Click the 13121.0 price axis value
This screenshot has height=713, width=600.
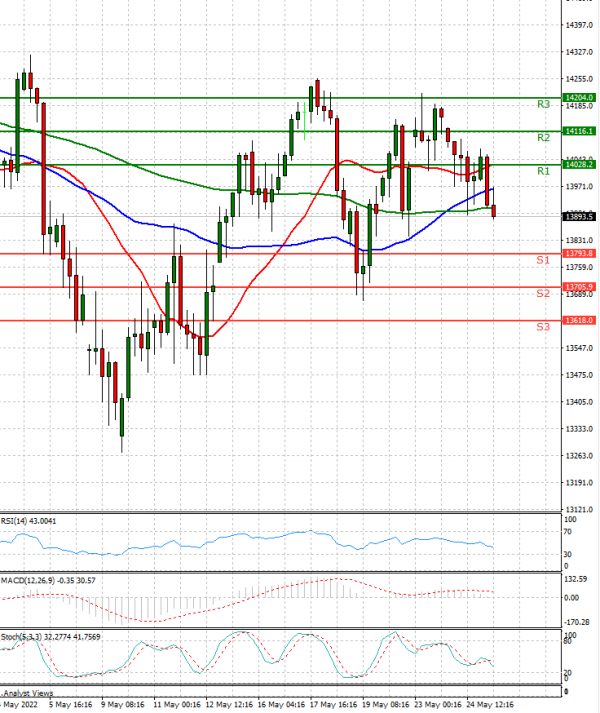click(x=579, y=510)
